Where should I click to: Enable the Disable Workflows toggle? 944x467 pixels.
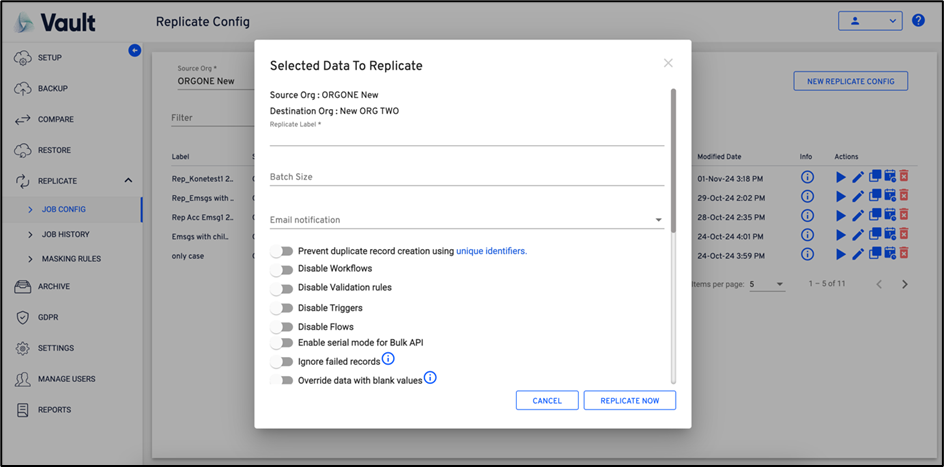(x=281, y=269)
